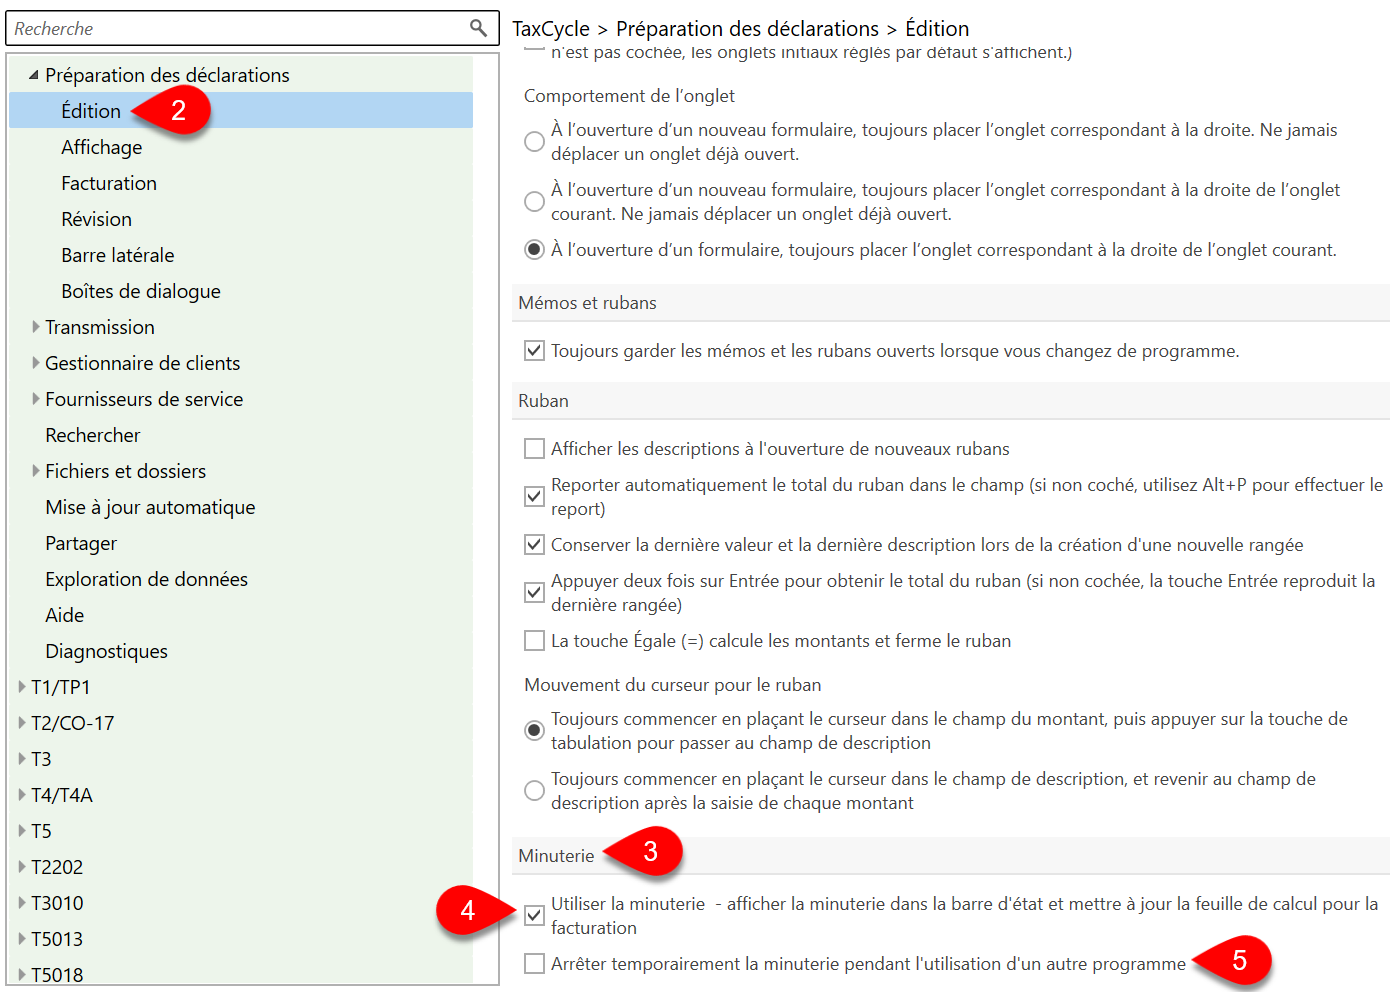This screenshot has width=1390, height=992.
Task: Expand the T2/CO-17 module node
Action: click(x=22, y=723)
